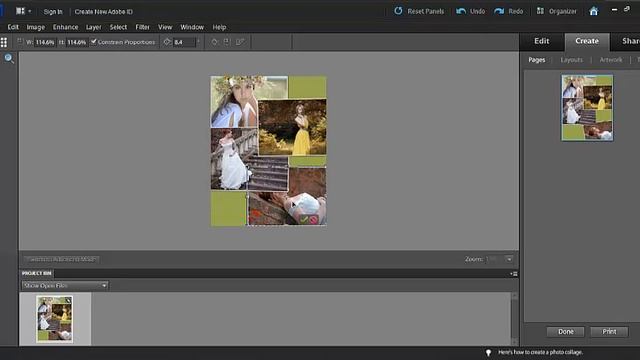Screen dimensions: 640x360
Task: Select the Layouts sub-tab
Action: pyautogui.click(x=571, y=60)
